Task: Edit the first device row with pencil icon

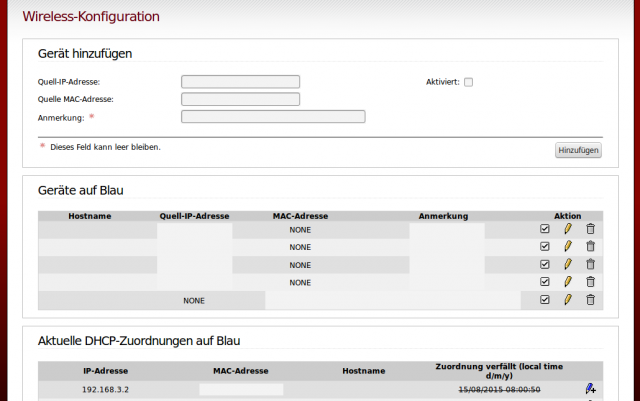Action: coord(568,229)
